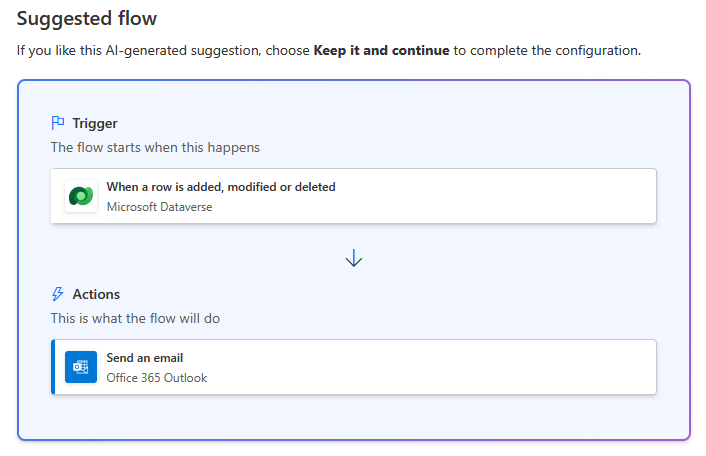Click the Office 365 Outlook connector icon
706x456 pixels.
(x=81, y=367)
